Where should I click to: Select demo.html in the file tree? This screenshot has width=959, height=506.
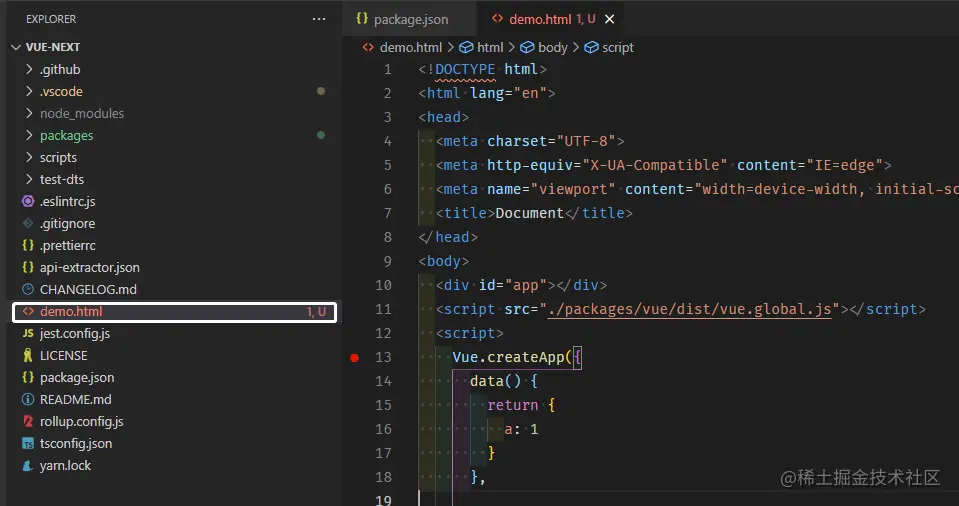click(x=174, y=311)
